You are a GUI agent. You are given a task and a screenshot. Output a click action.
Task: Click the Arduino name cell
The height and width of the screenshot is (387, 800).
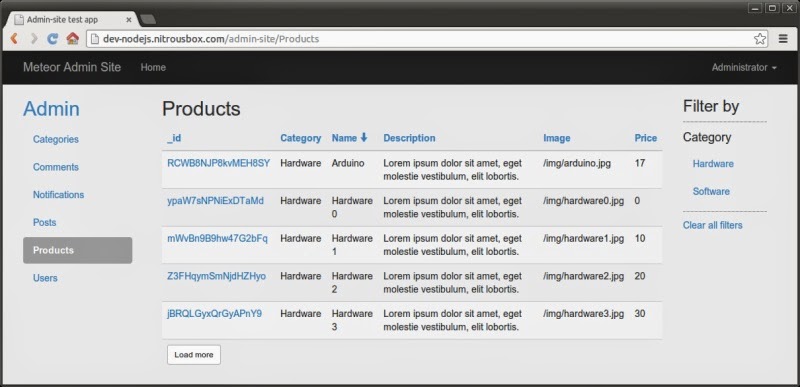348,163
